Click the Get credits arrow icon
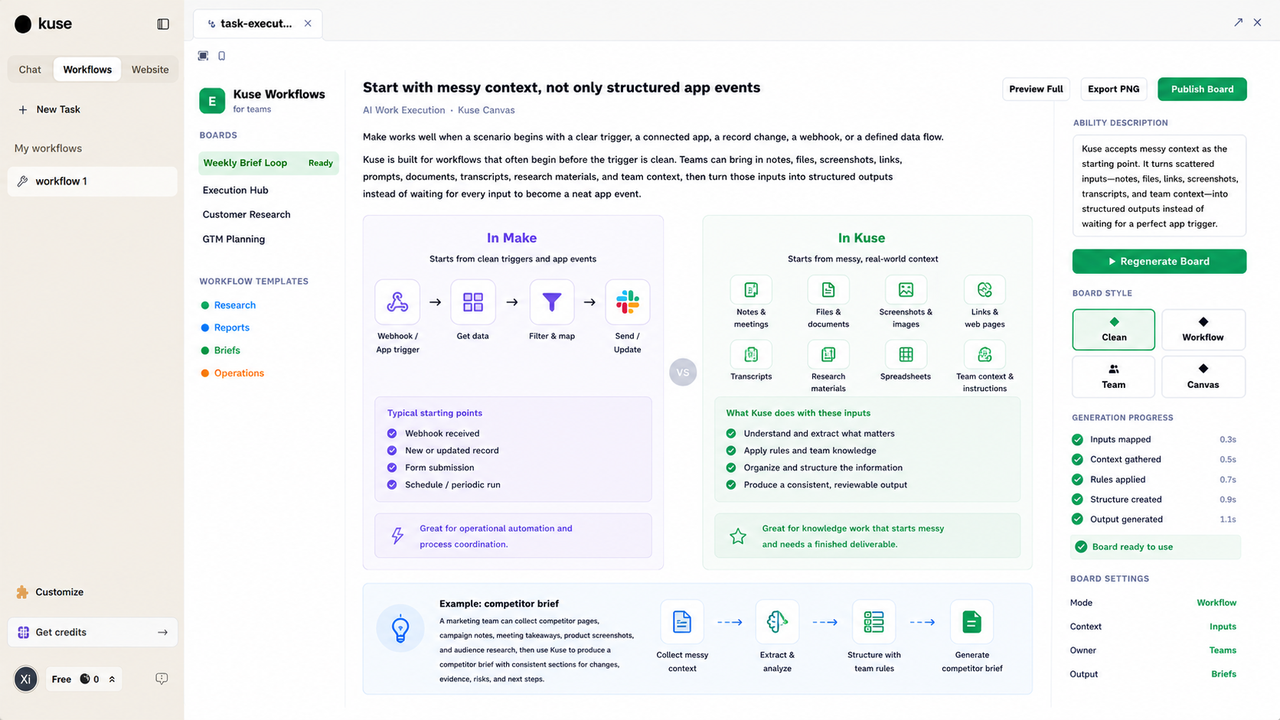1280x720 pixels. pos(162,632)
